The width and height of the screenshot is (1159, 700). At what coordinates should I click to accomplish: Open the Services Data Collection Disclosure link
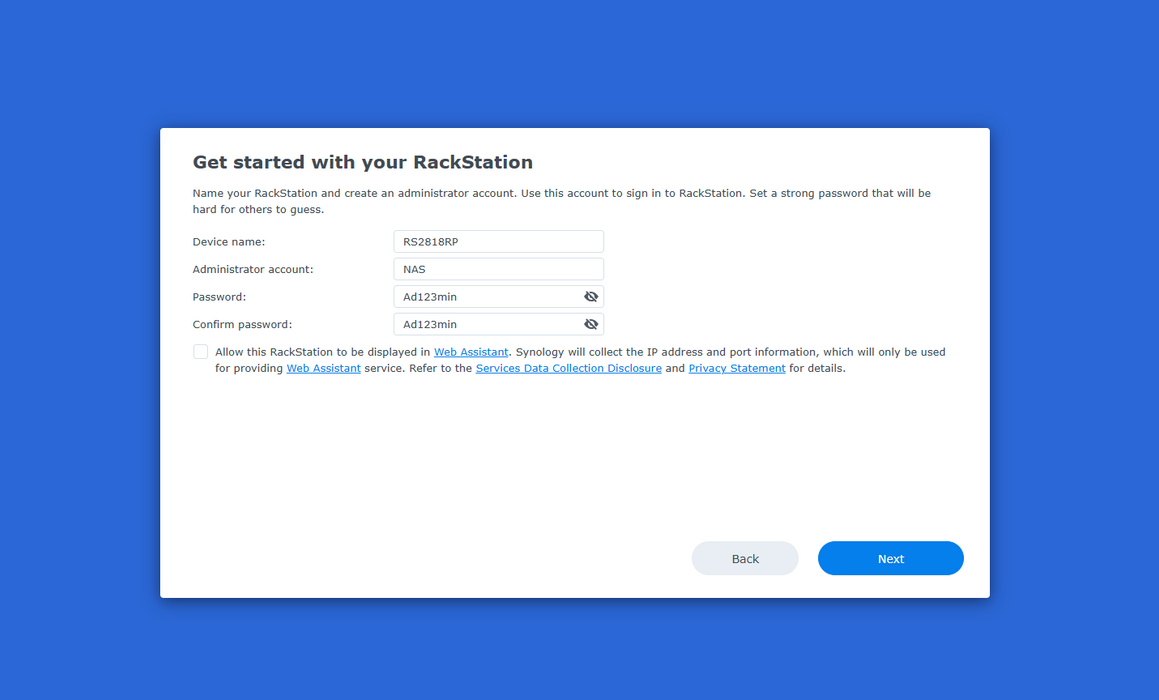pyautogui.click(x=568, y=368)
